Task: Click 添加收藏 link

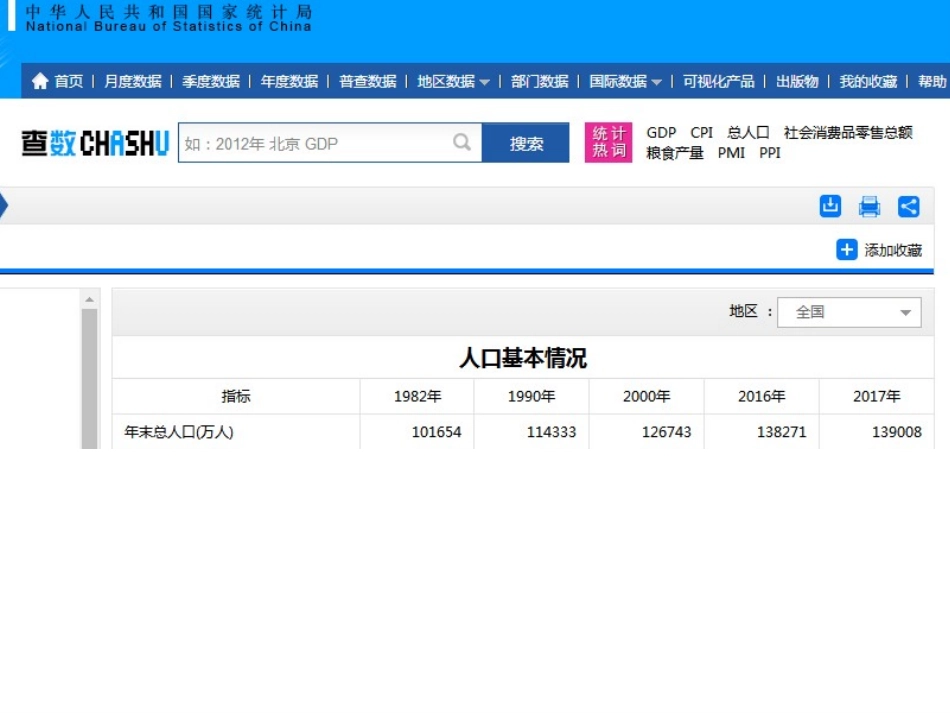Action: tap(893, 250)
